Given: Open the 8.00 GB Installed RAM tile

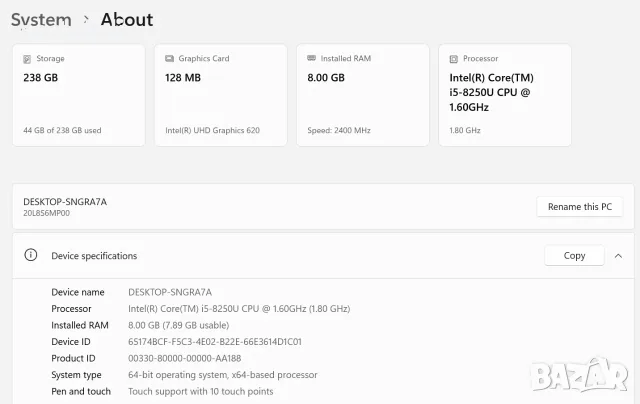Looking at the screenshot, I should click(363, 95).
